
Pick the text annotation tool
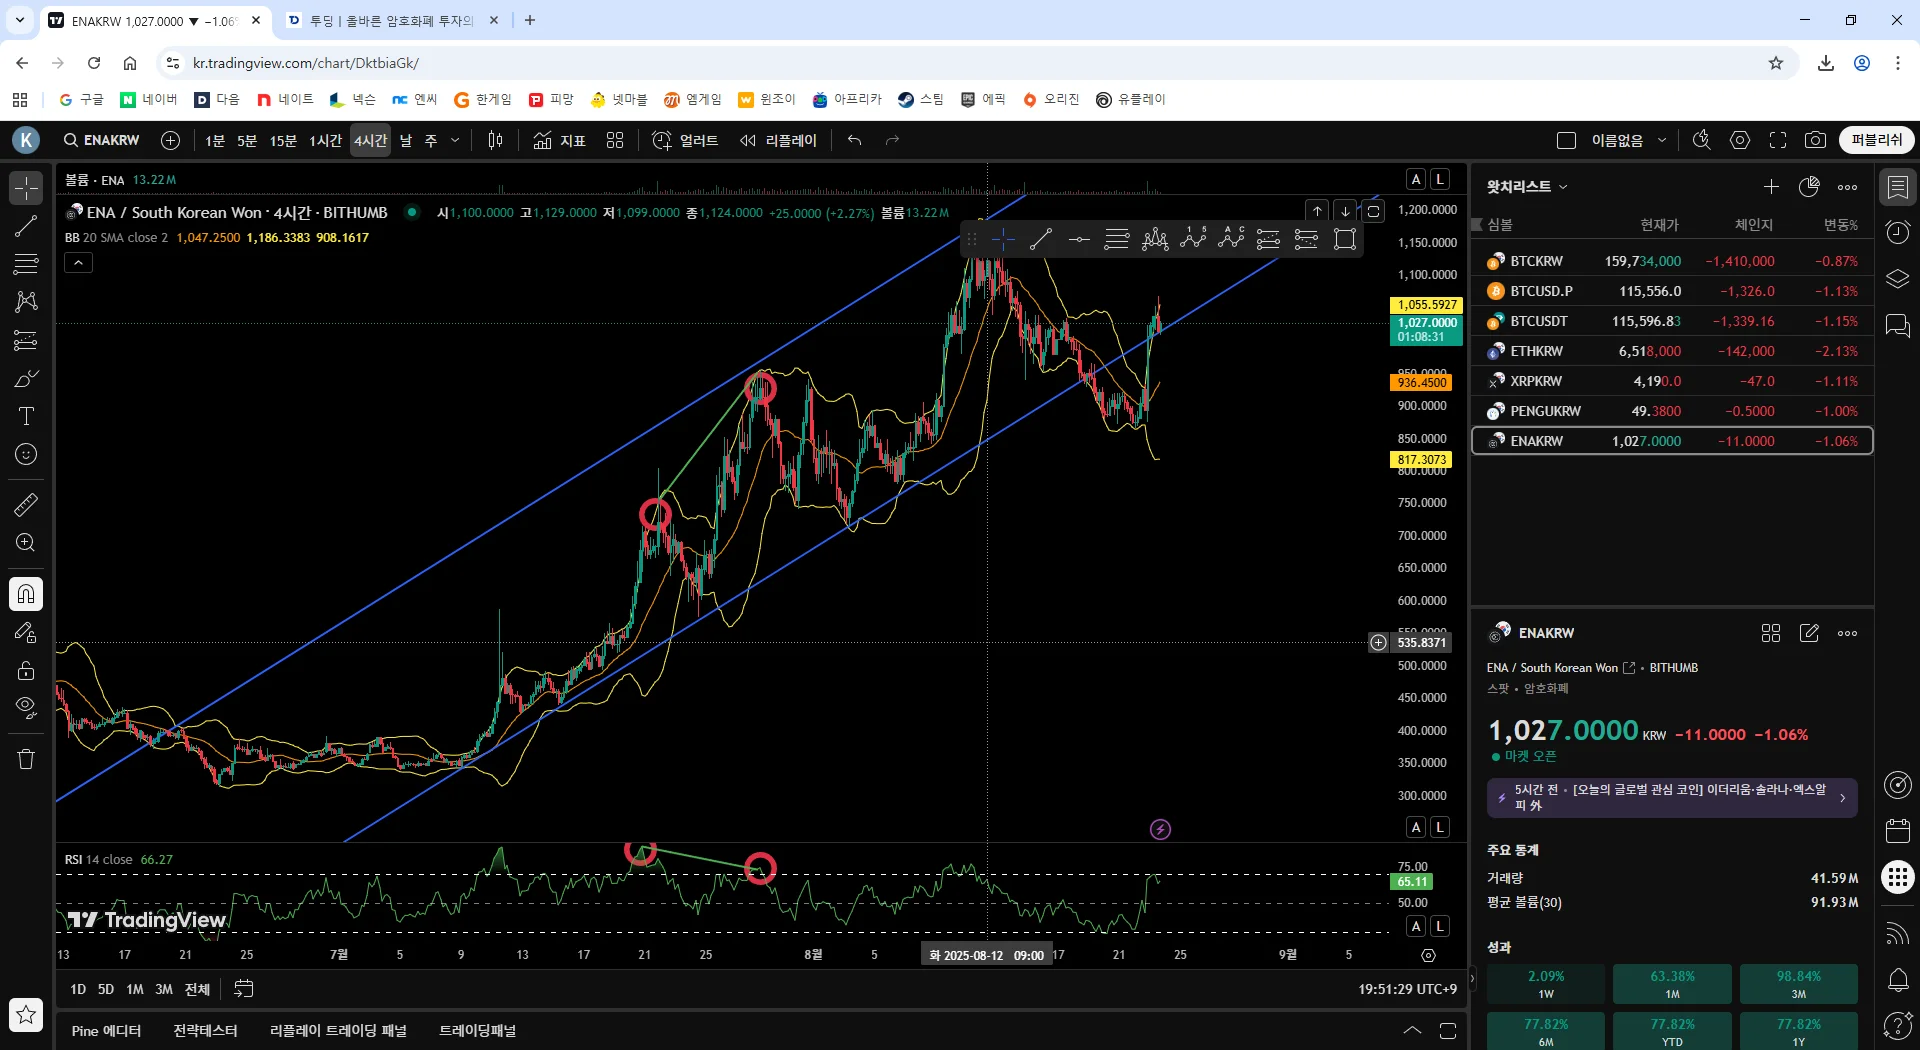(x=26, y=416)
